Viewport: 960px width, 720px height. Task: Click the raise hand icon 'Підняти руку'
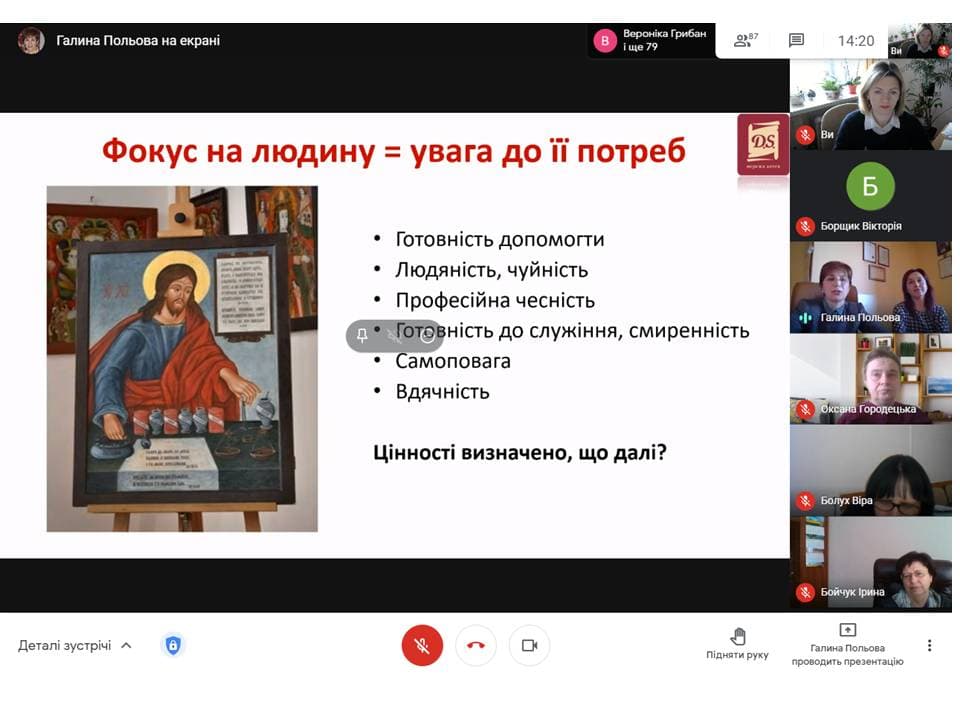point(737,643)
